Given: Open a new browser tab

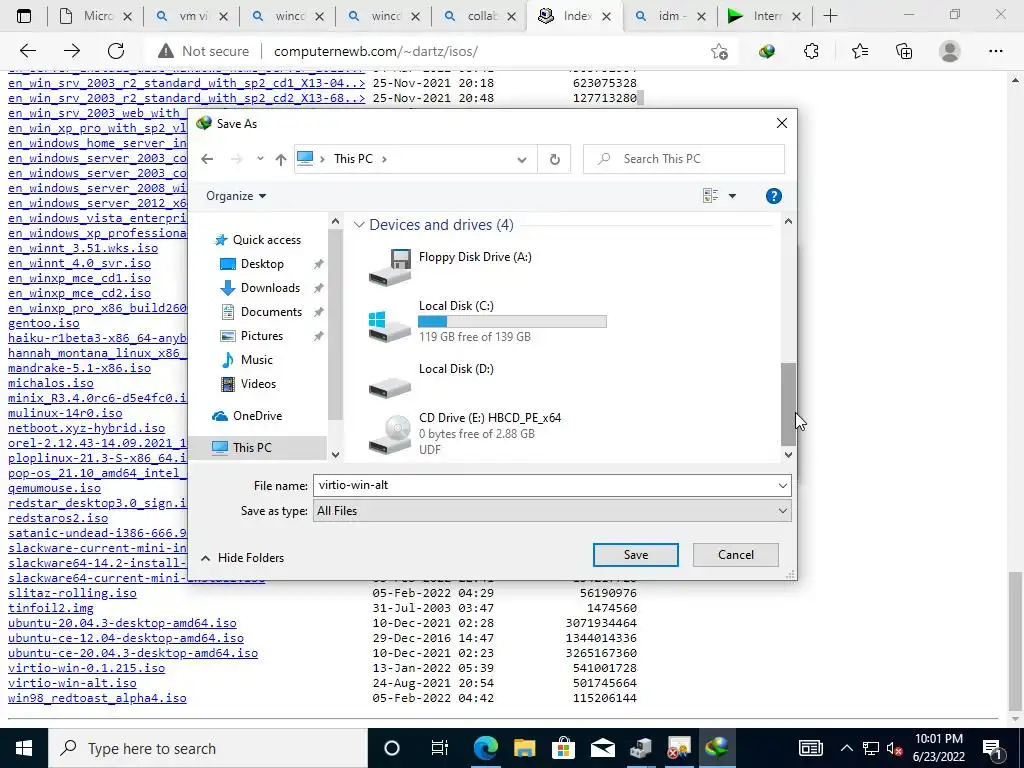Looking at the screenshot, I should [830, 16].
